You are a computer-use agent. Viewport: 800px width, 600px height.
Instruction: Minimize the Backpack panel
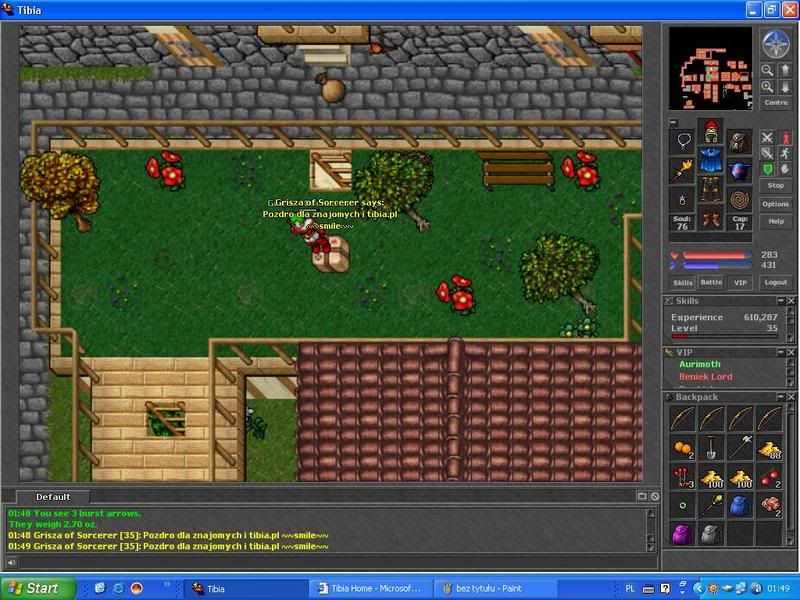(781, 396)
